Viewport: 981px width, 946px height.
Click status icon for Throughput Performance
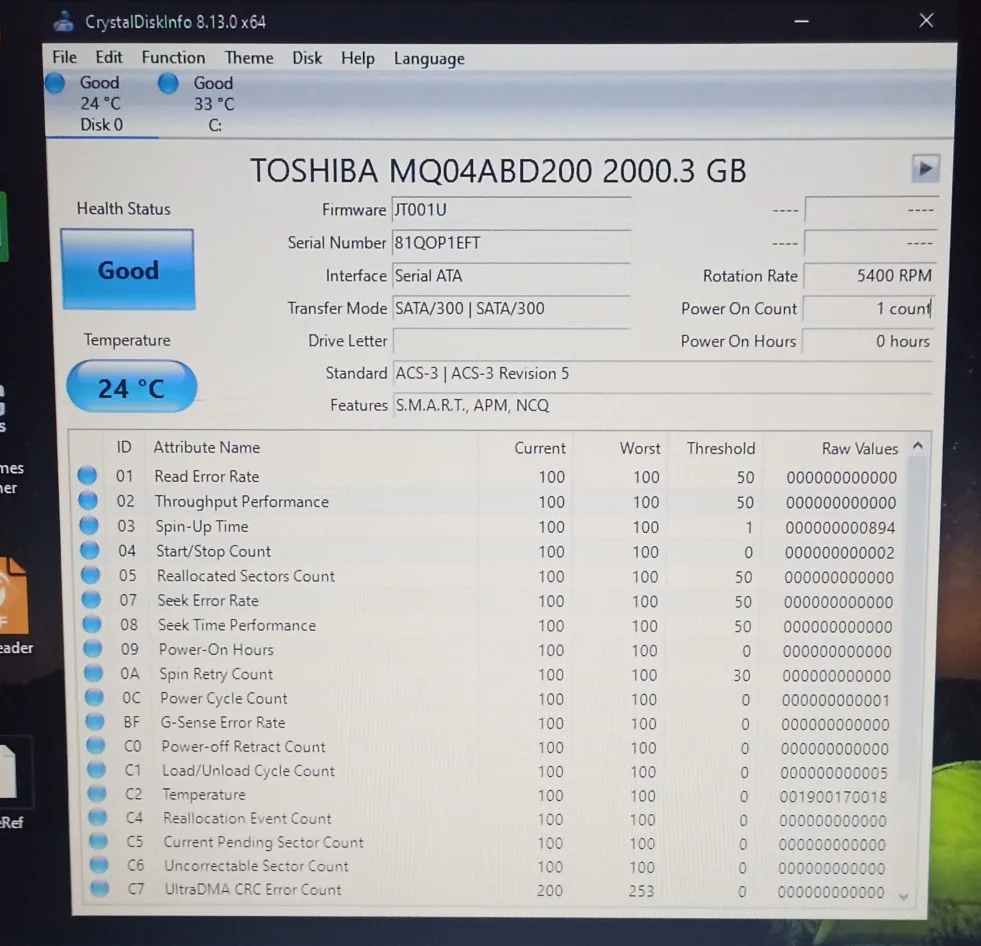88,501
